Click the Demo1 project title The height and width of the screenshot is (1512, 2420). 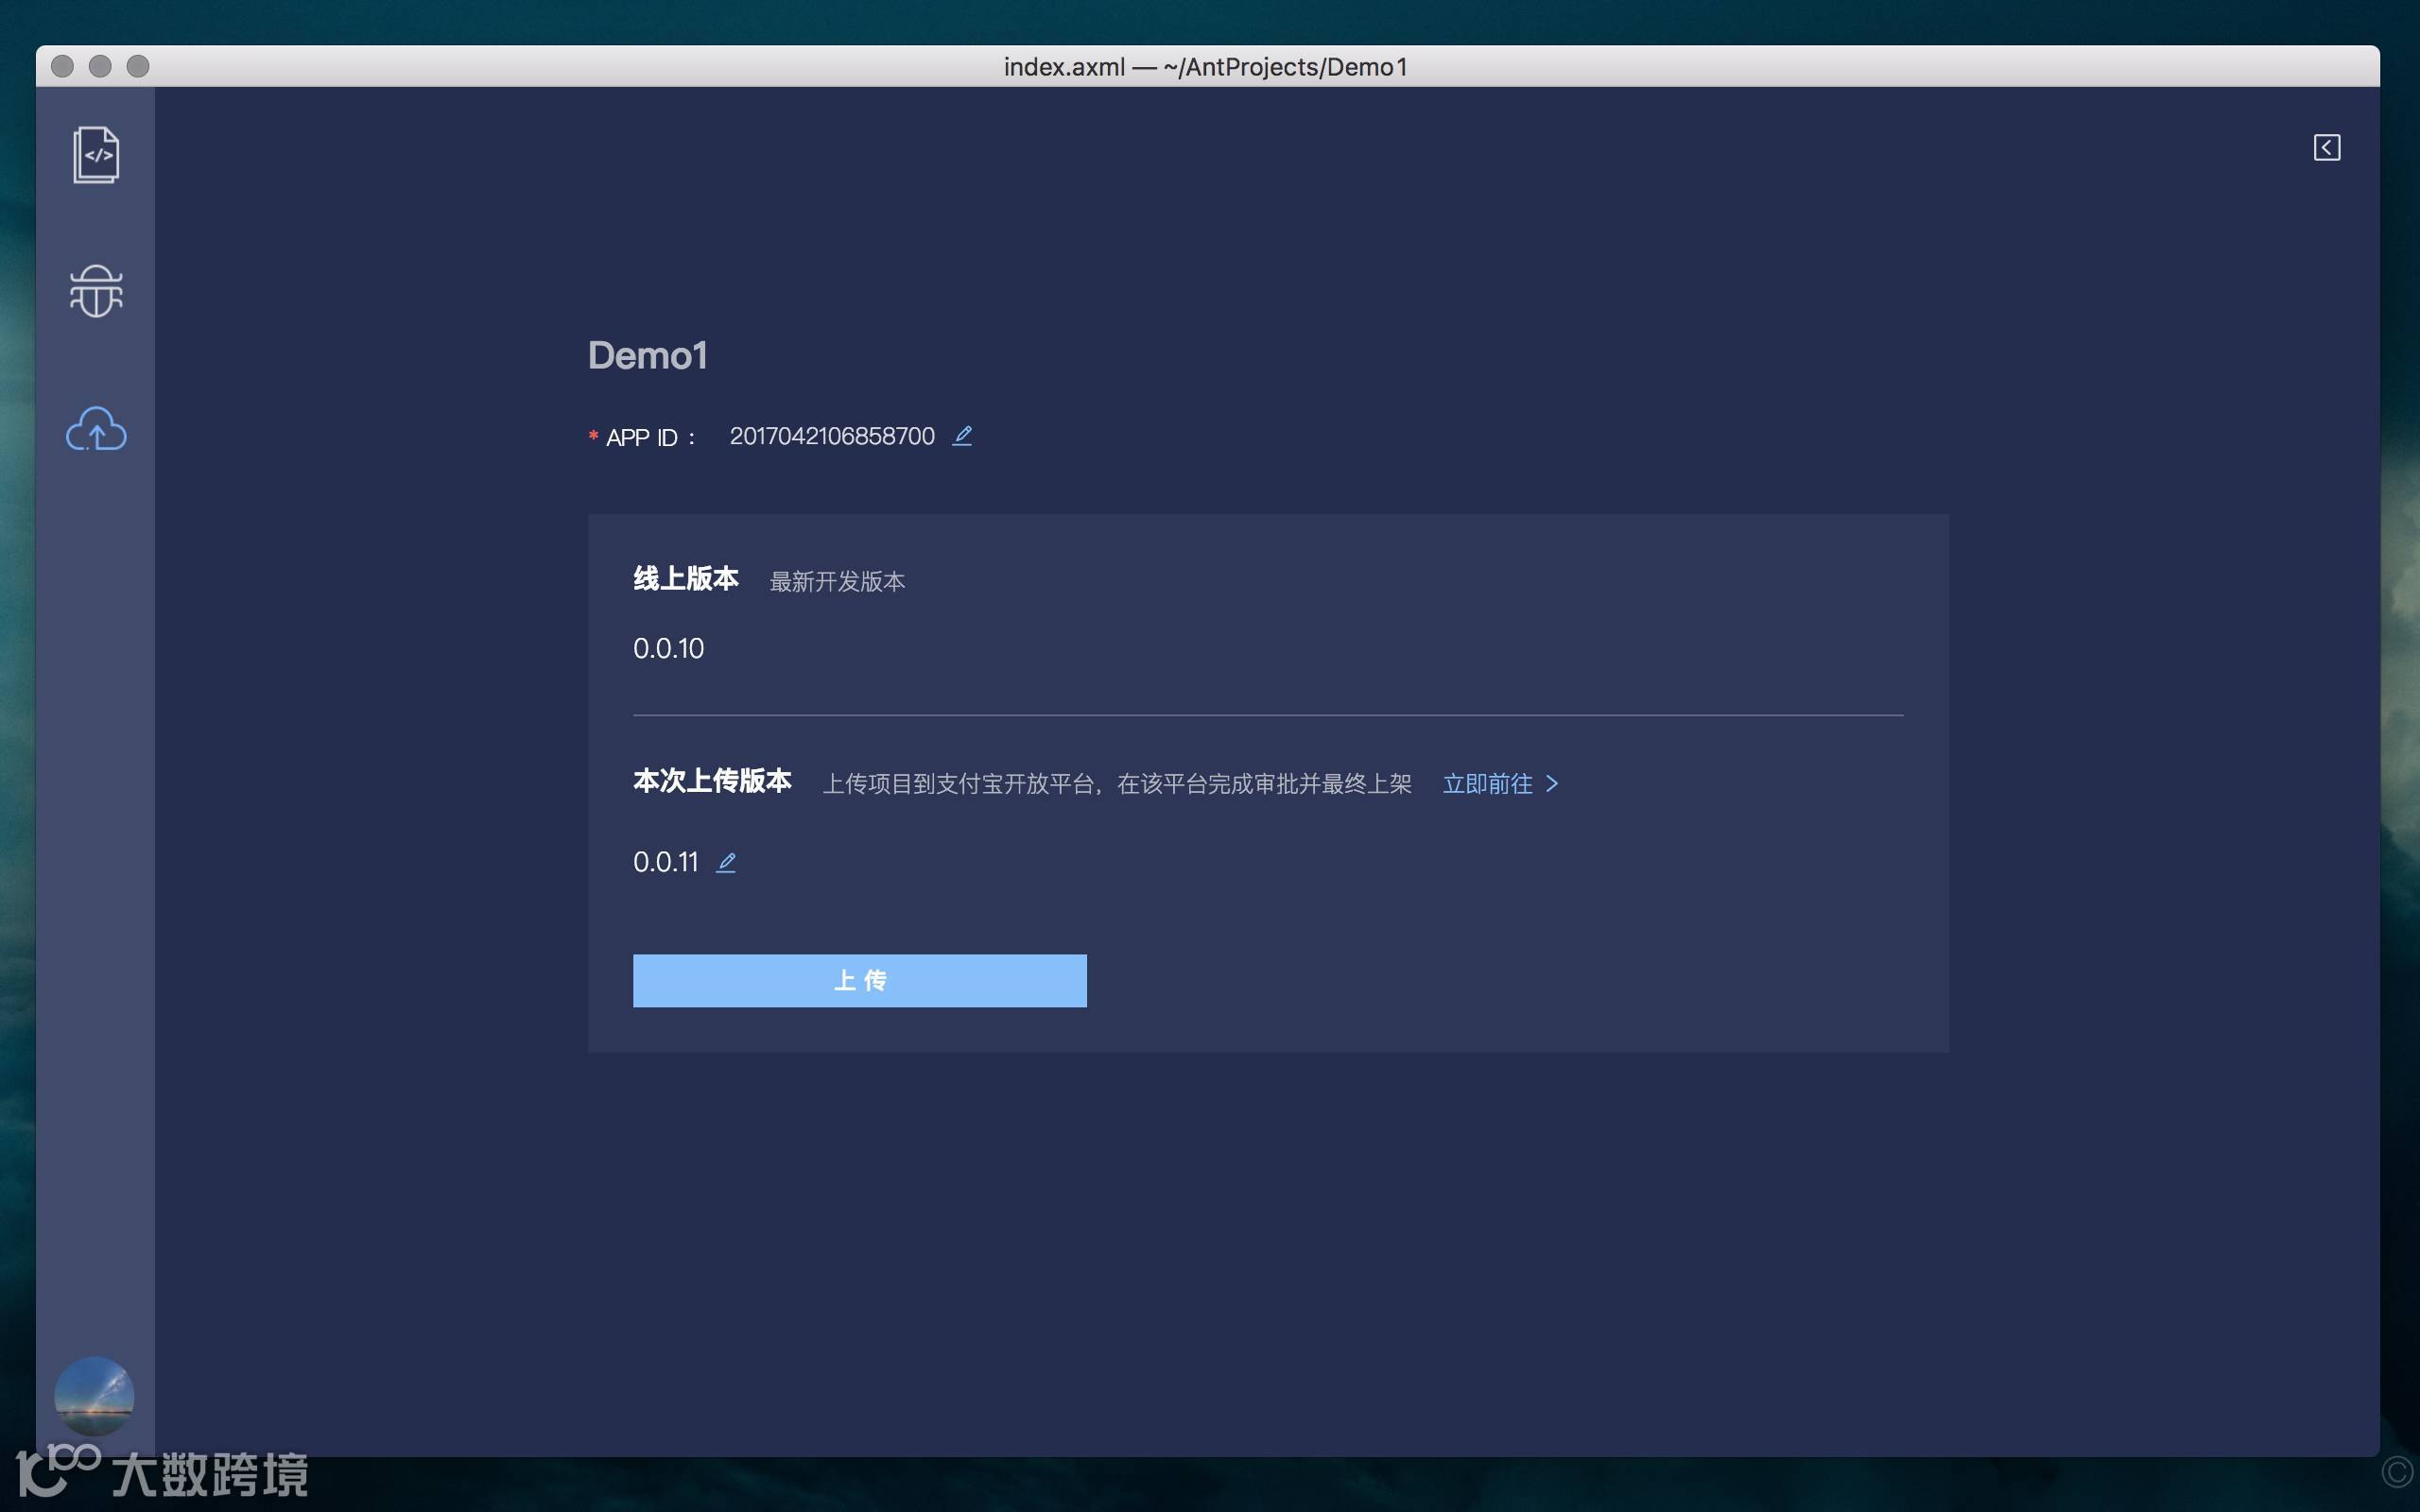648,356
